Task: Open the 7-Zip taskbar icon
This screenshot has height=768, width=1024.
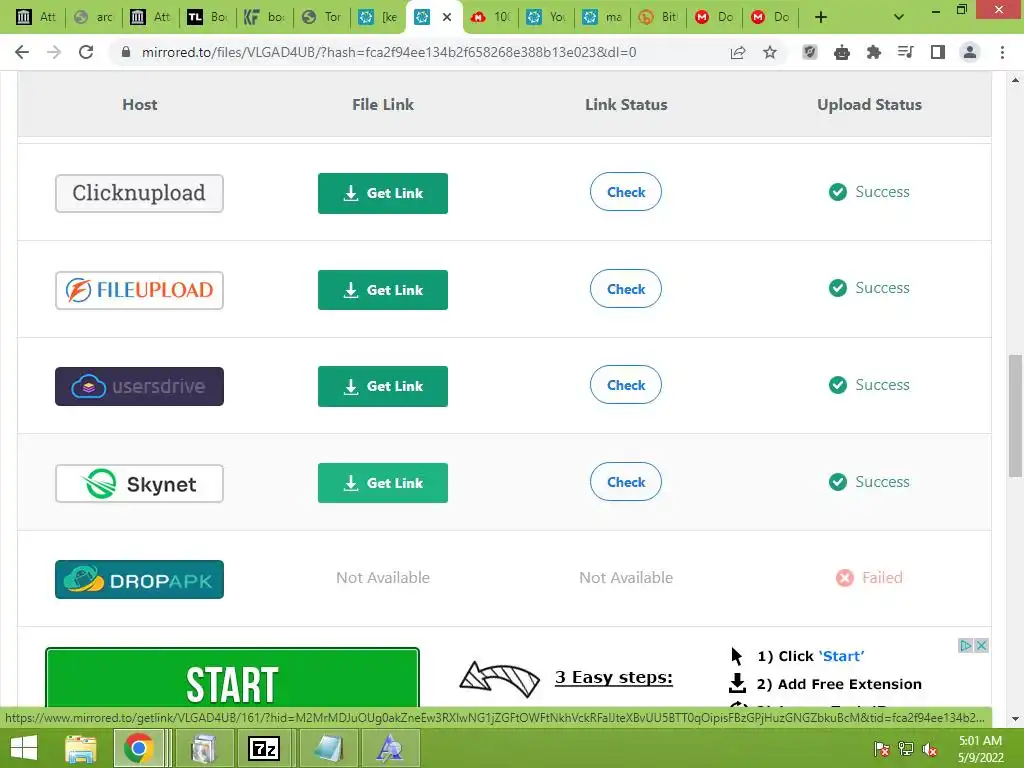Action: pos(264,748)
